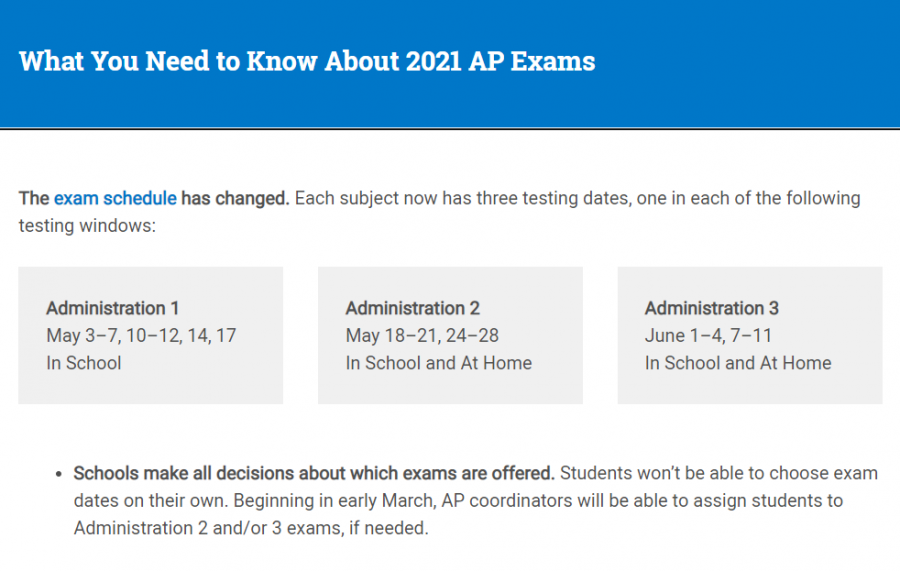Viewport: 900px width, 571px height.
Task: Select the Administration 3 card
Action: pyautogui.click(x=750, y=335)
